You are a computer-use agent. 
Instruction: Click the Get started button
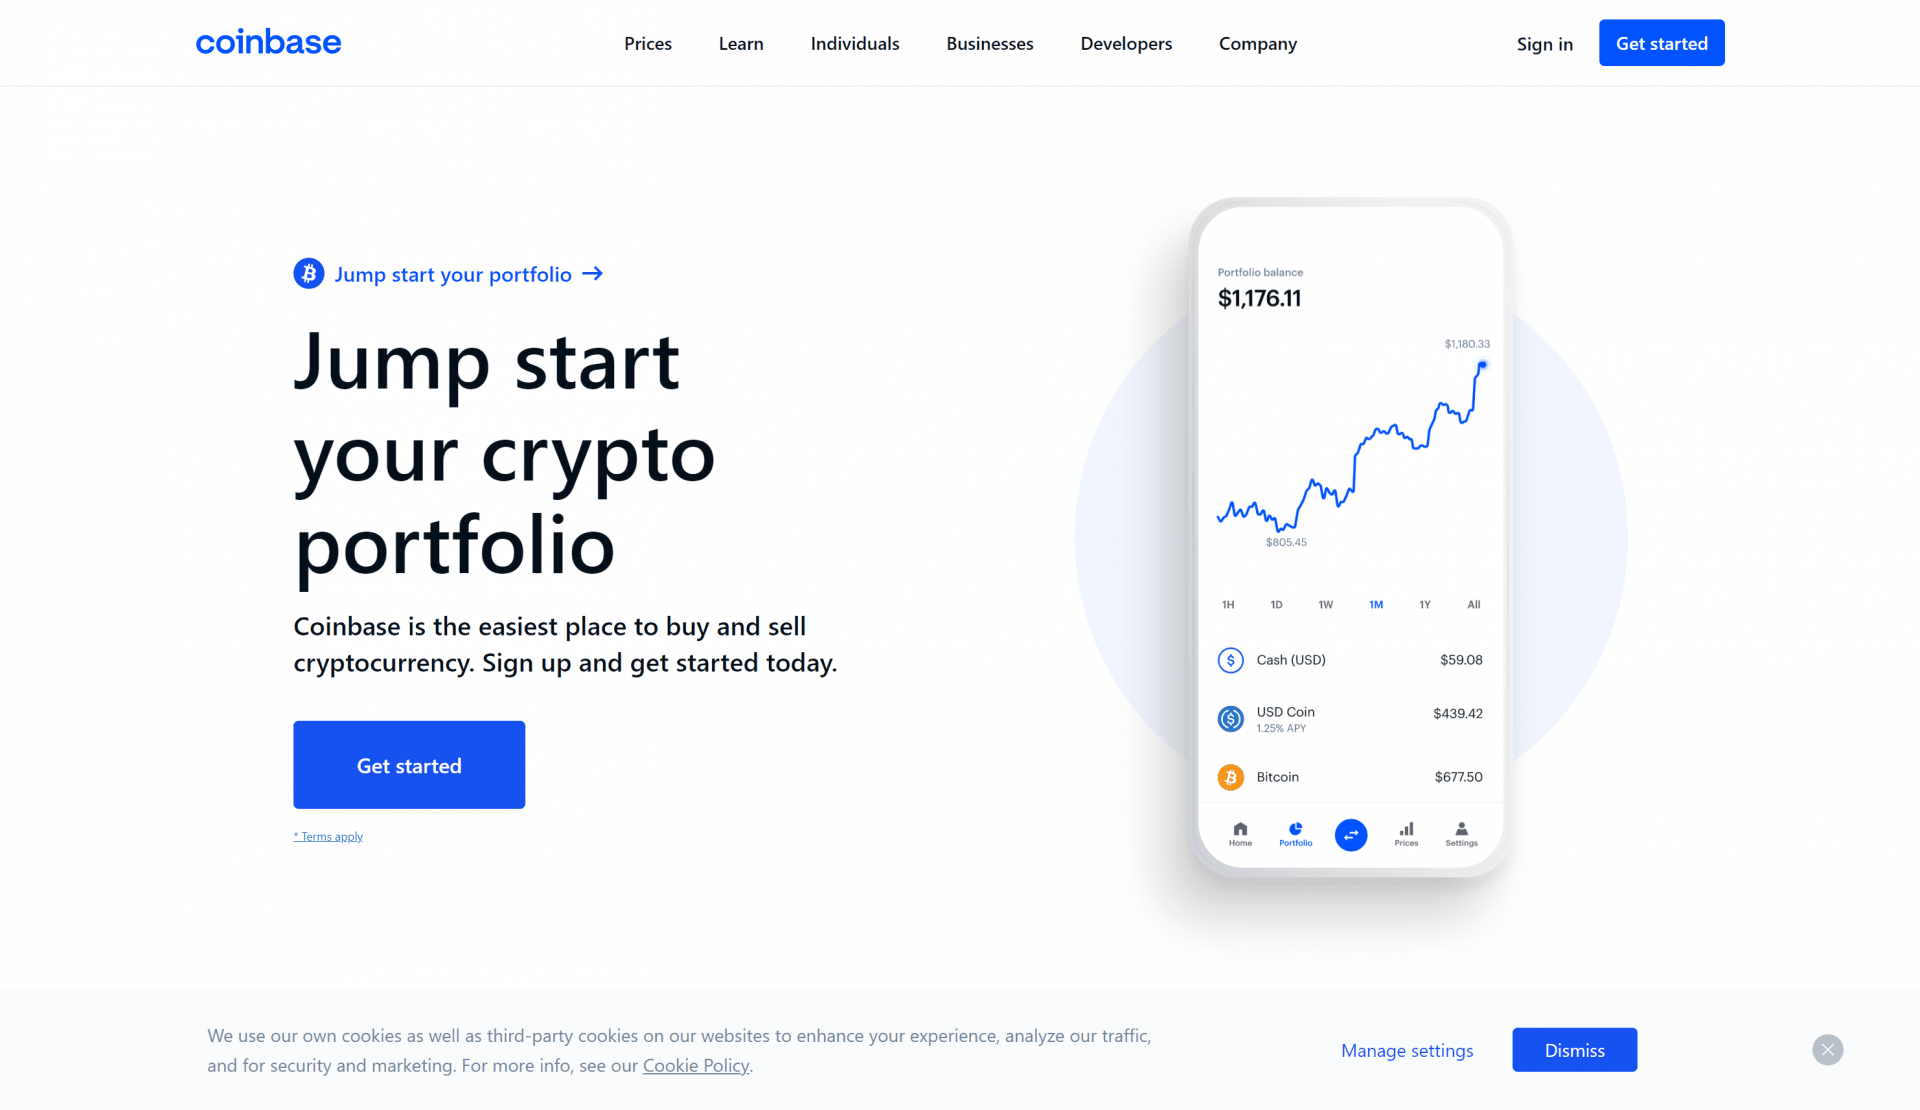[410, 764]
